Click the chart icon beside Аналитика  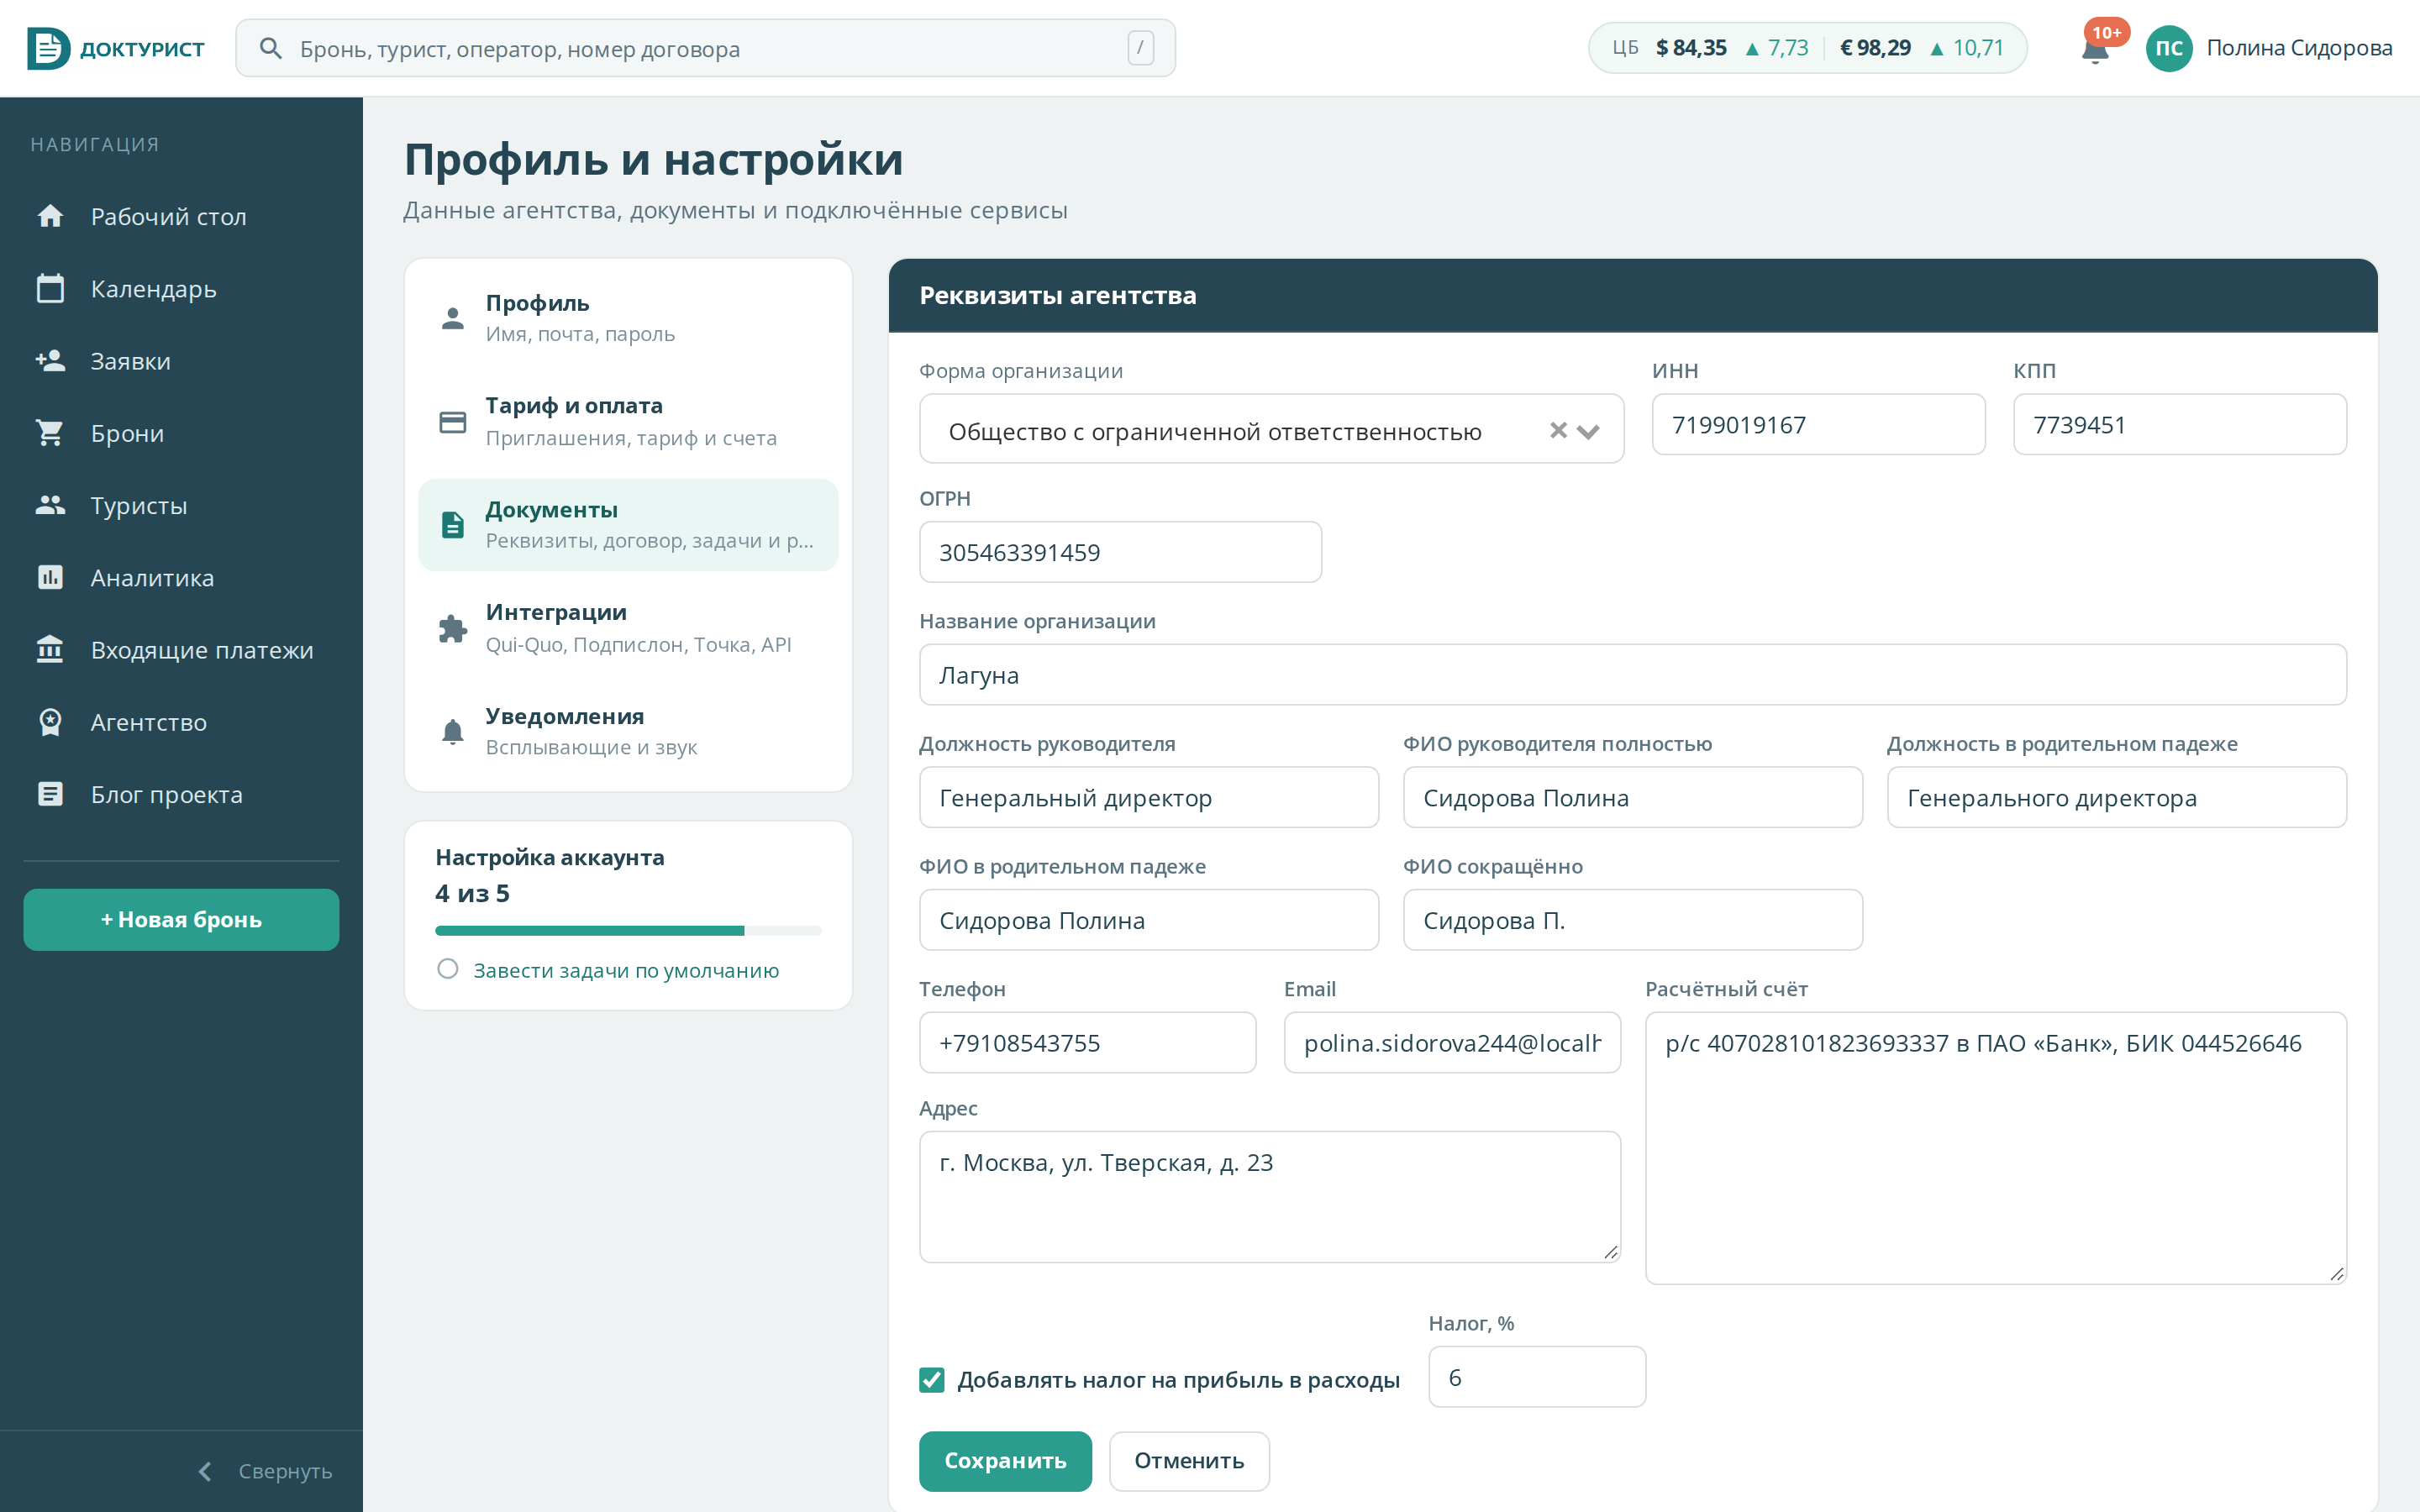pos(50,577)
